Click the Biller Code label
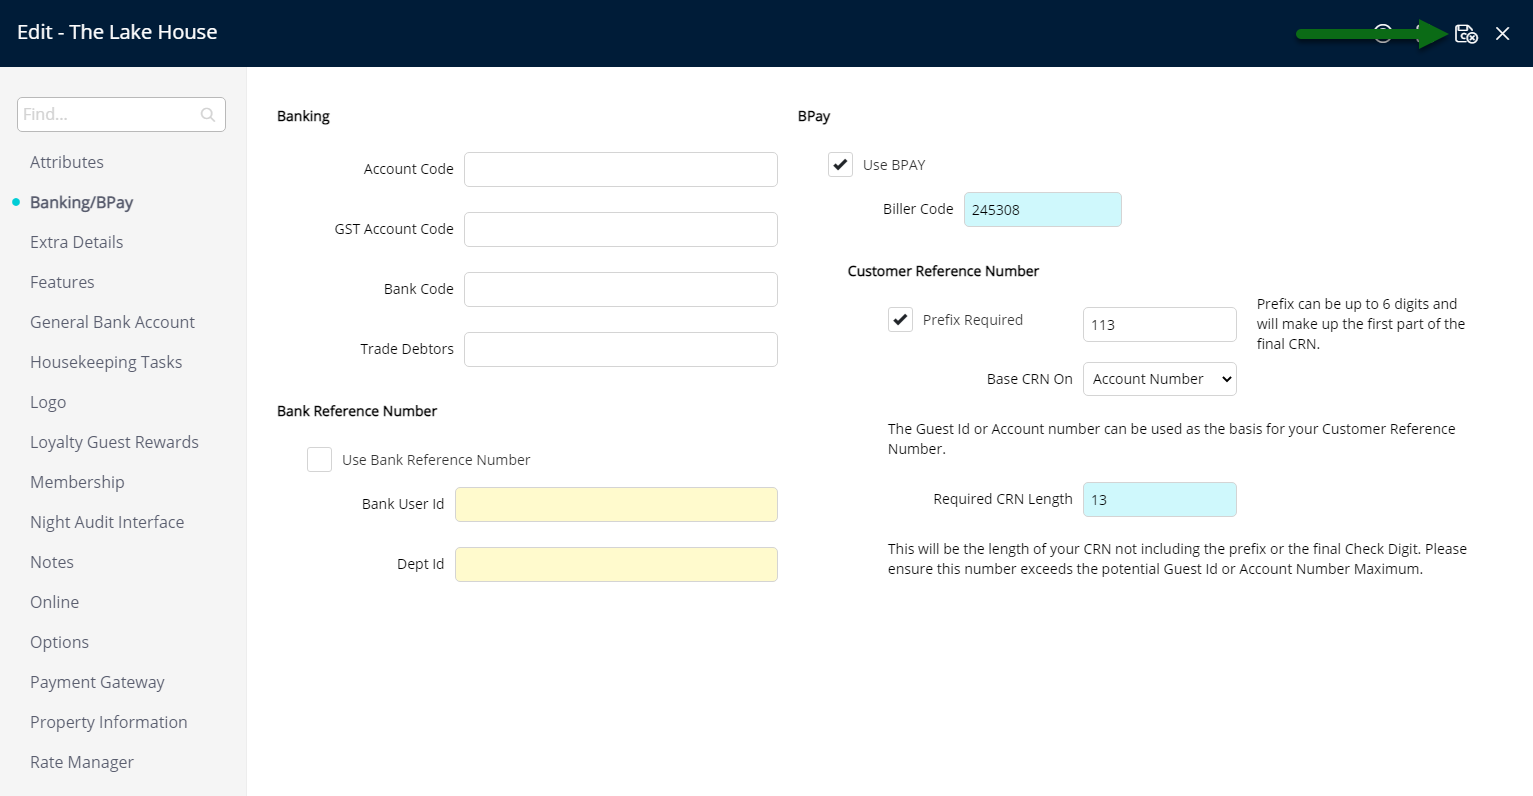 (918, 209)
